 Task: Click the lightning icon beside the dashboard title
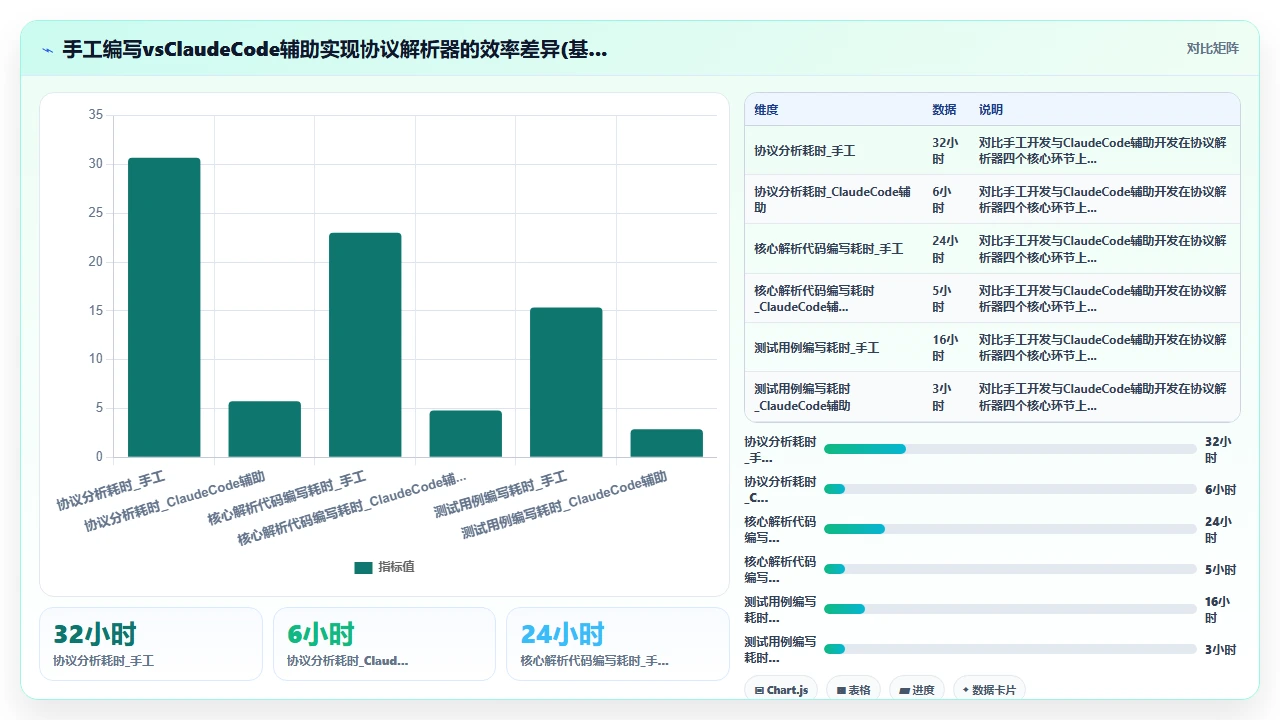click(47, 49)
